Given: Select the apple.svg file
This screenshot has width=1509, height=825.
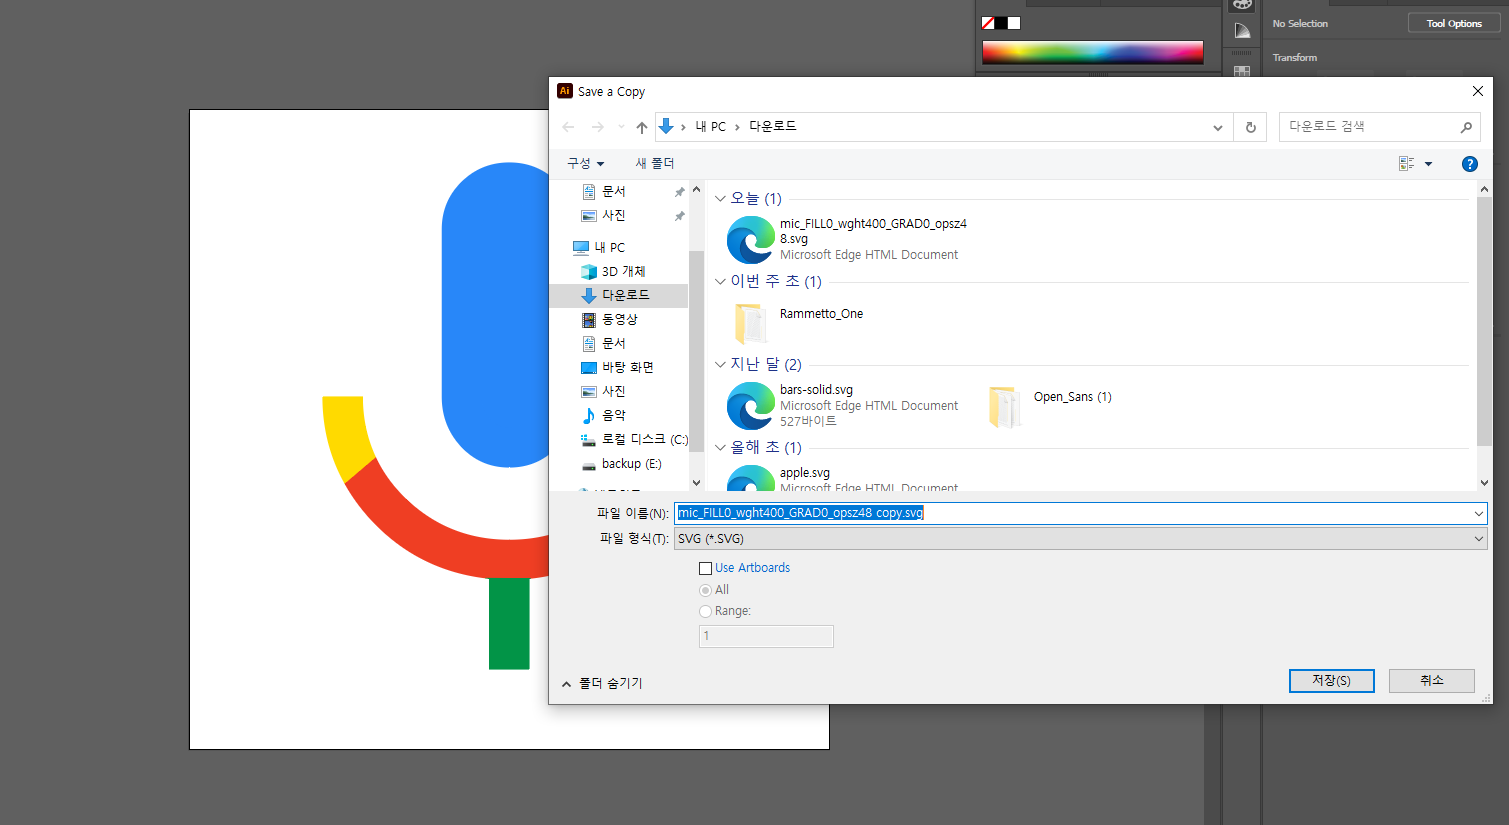Looking at the screenshot, I should pos(842,479).
